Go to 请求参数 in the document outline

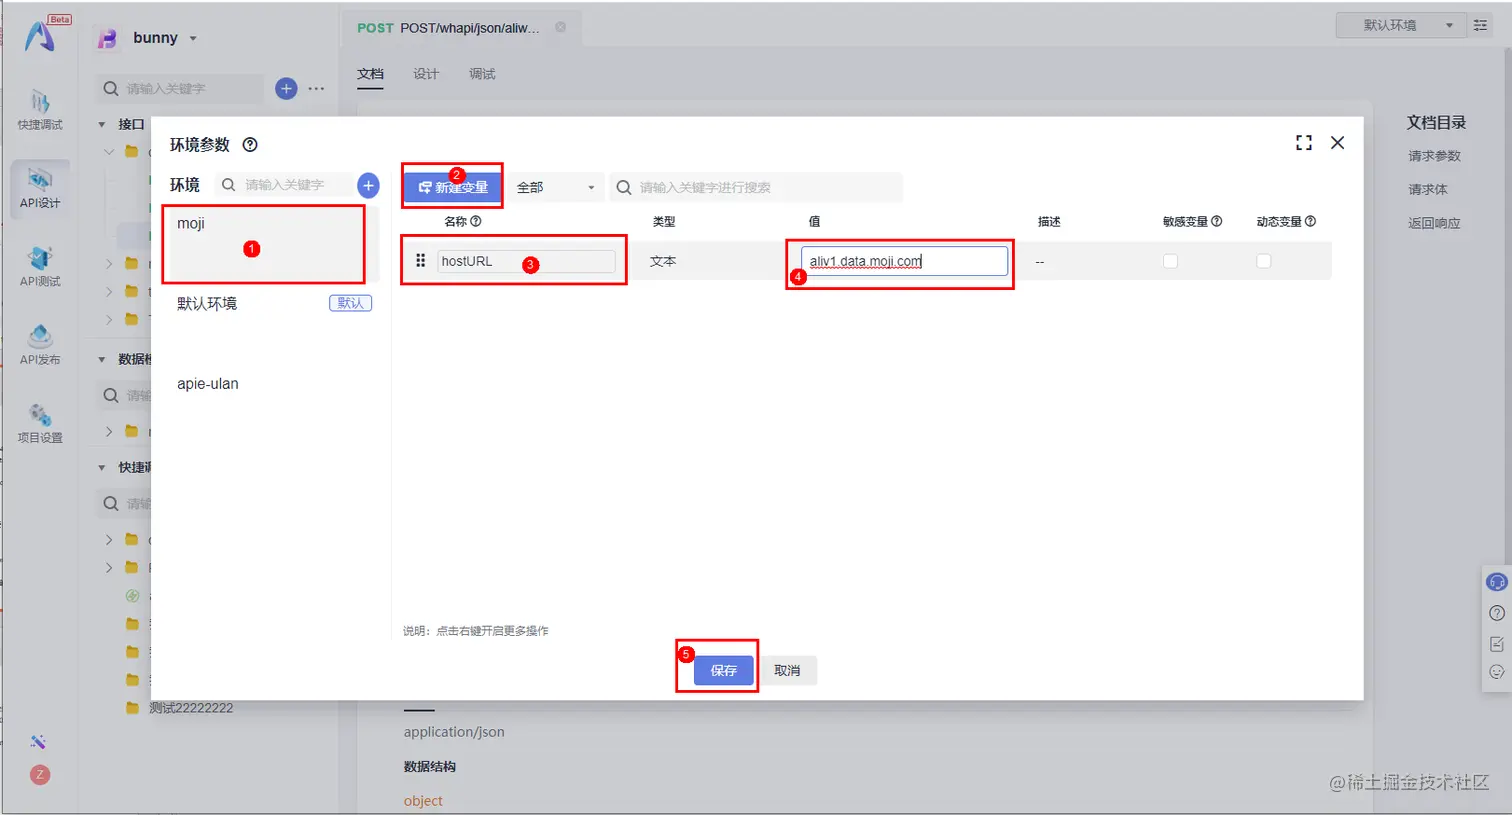(x=1434, y=156)
